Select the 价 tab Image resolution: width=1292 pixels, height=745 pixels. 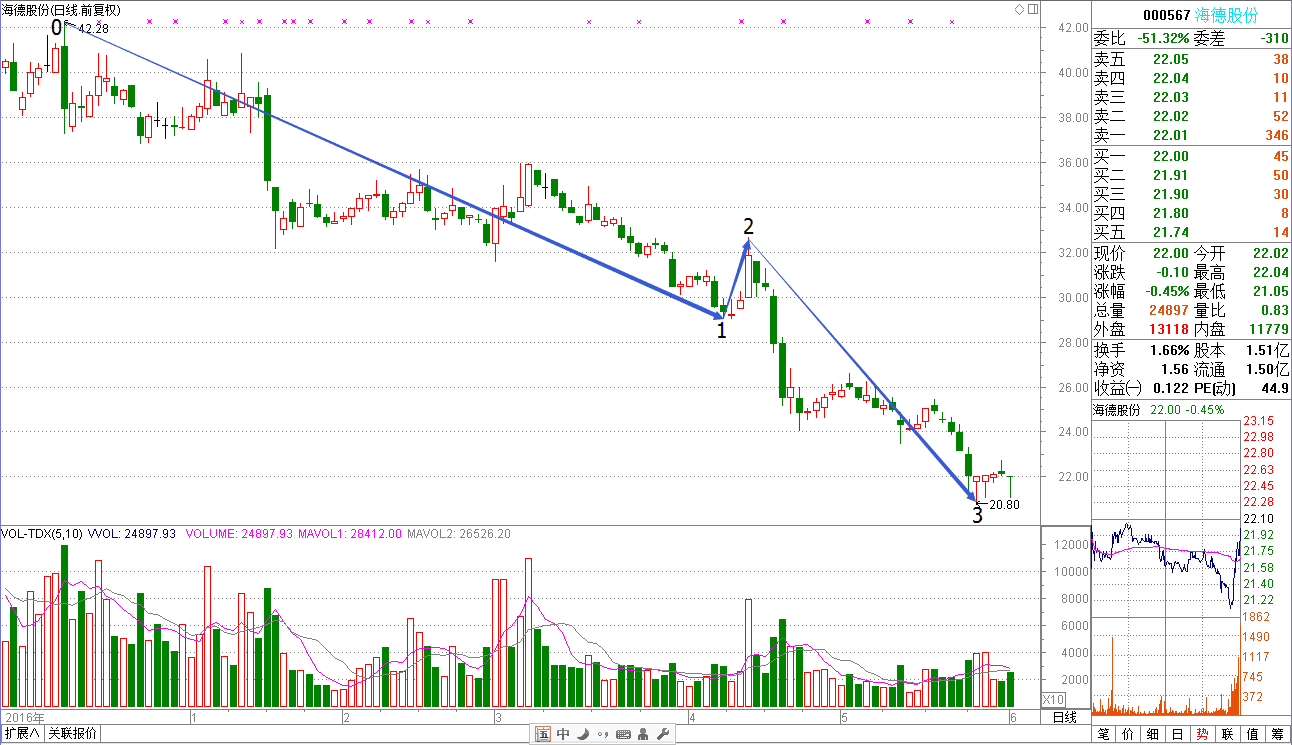[1129, 734]
